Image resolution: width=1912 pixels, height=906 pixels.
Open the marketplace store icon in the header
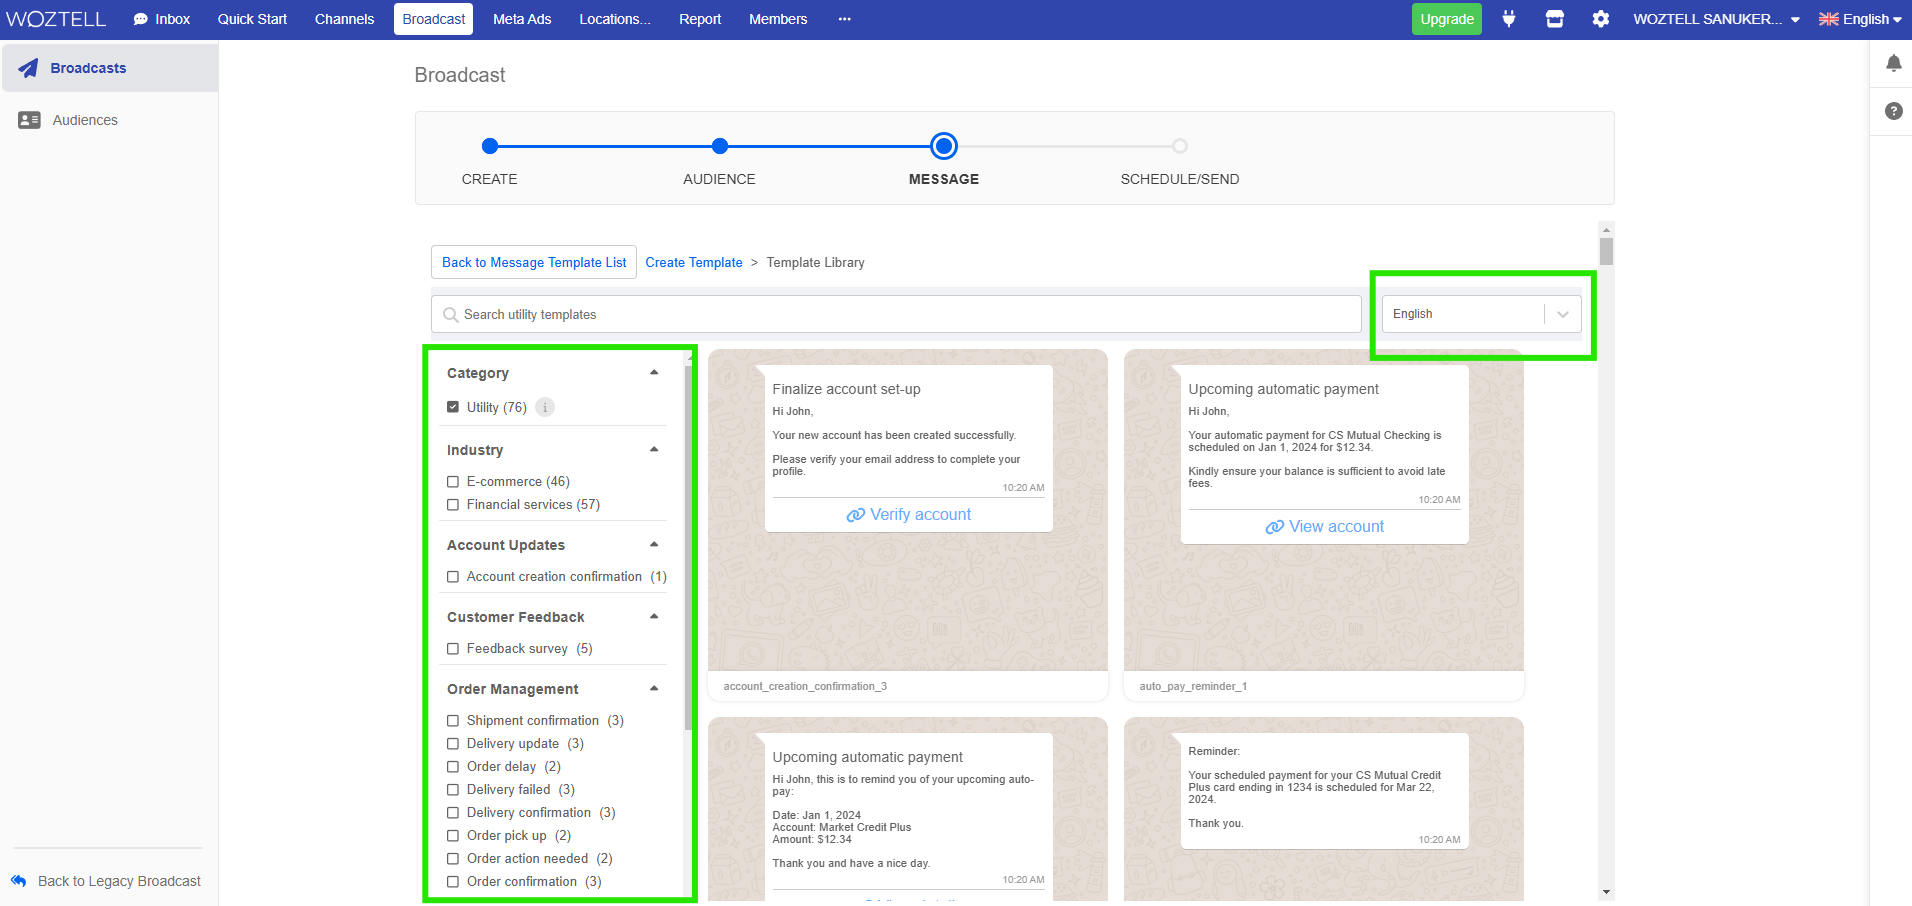click(1554, 18)
